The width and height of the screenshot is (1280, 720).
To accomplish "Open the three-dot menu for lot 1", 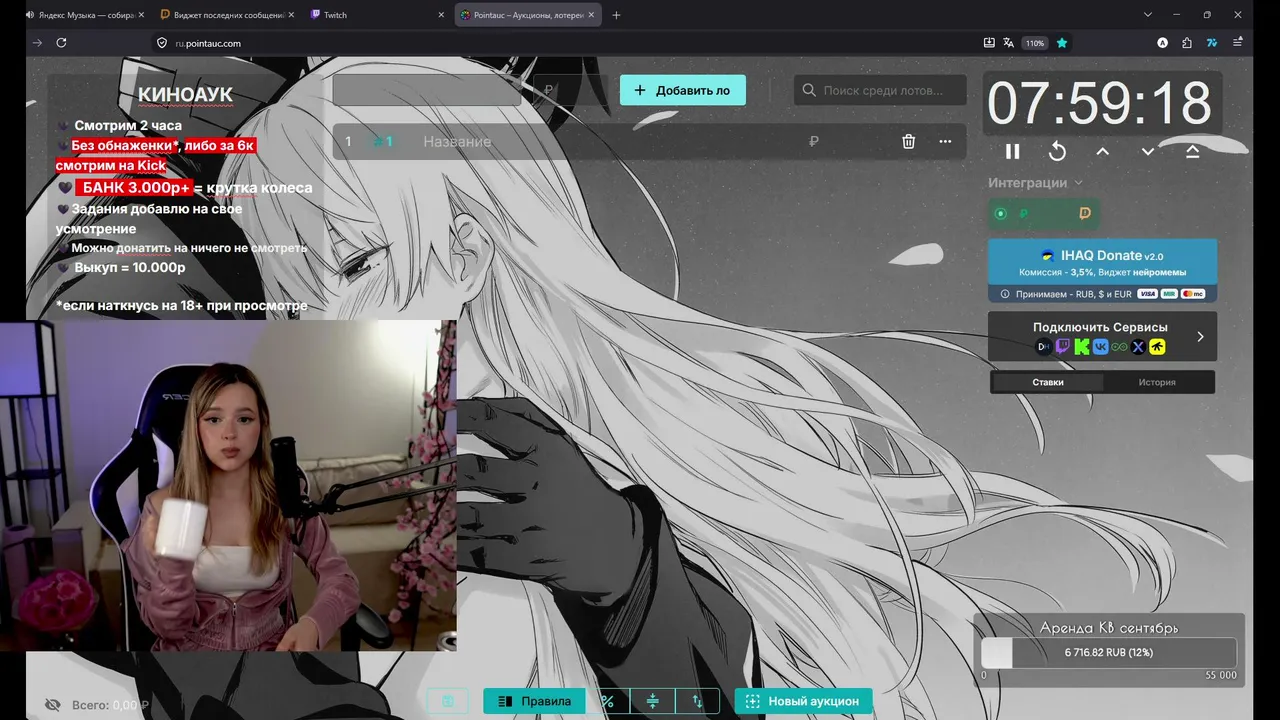I will (x=945, y=142).
